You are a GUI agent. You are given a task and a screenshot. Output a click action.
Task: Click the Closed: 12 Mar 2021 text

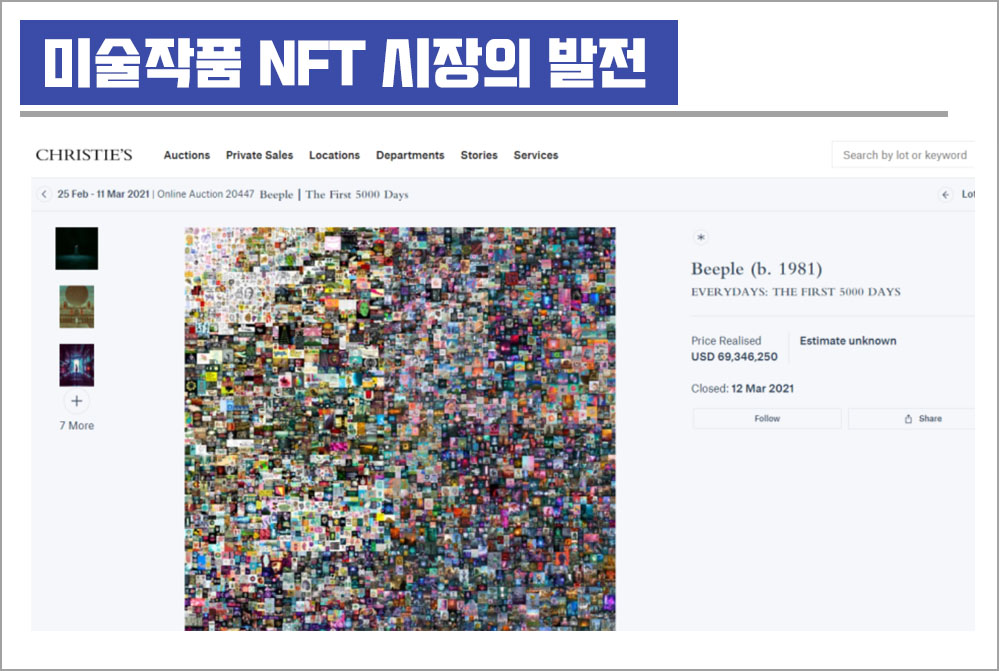(742, 388)
